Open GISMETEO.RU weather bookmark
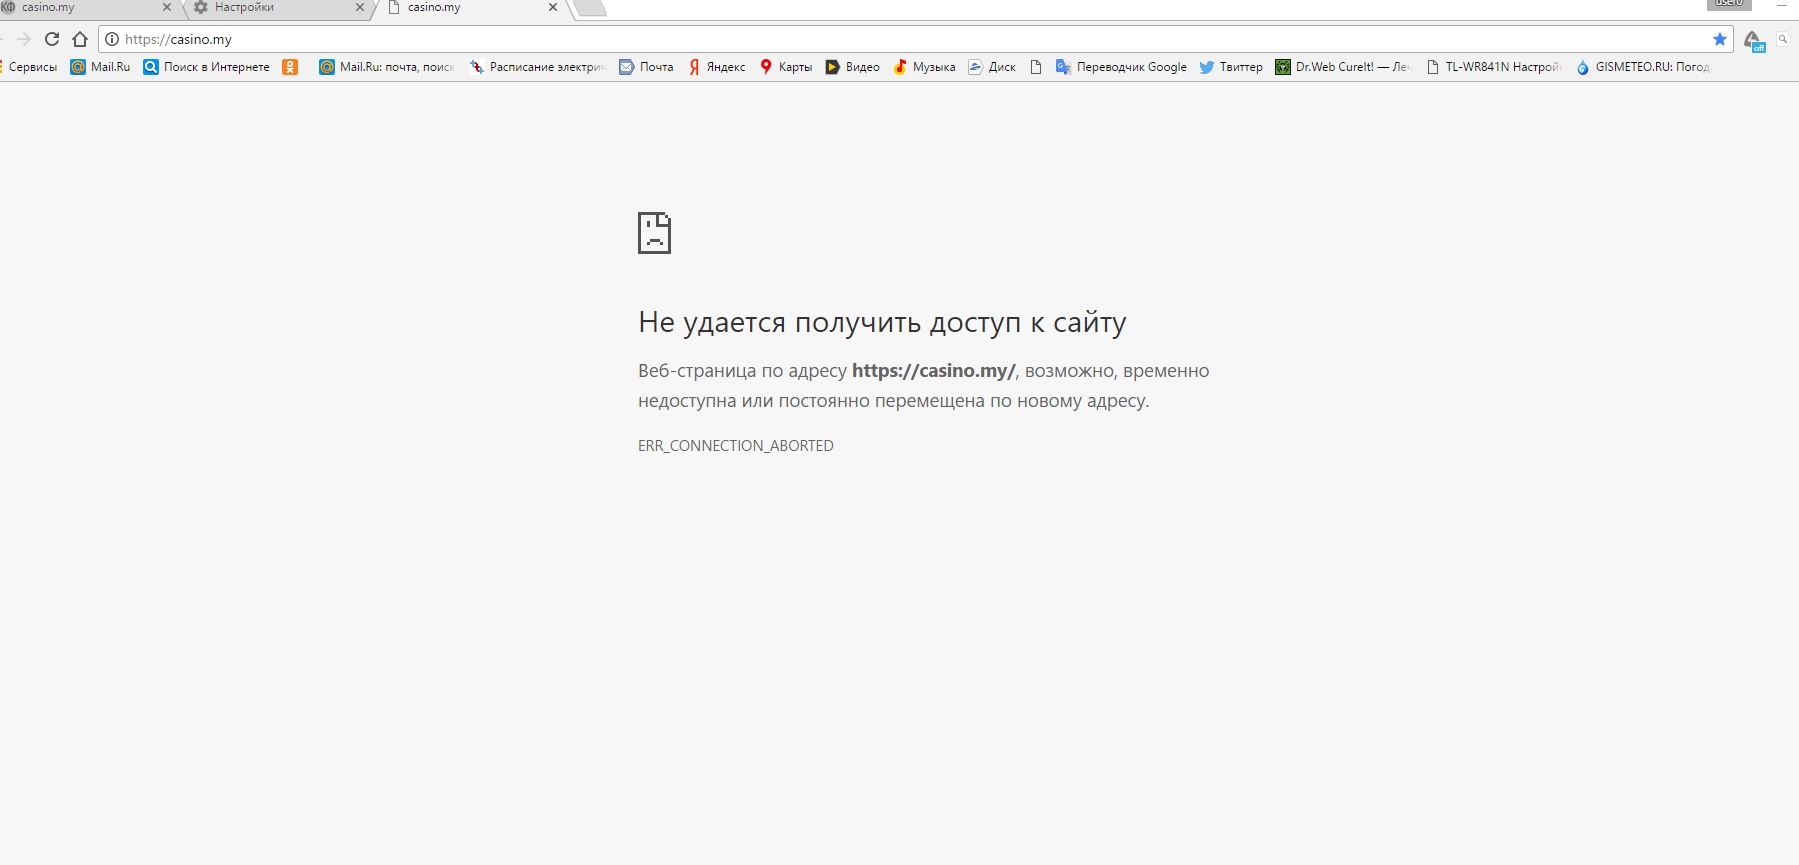The image size is (1799, 865). (x=1643, y=67)
